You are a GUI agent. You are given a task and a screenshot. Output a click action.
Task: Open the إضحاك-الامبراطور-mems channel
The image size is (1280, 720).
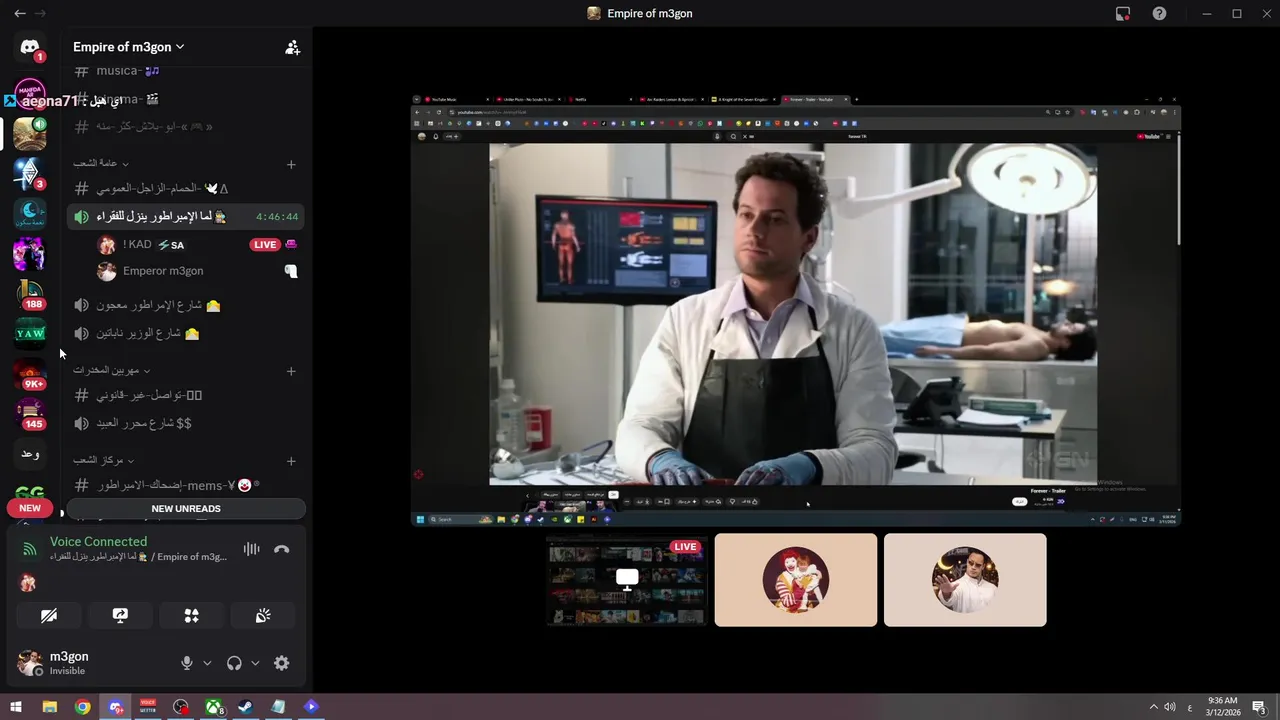click(x=186, y=485)
